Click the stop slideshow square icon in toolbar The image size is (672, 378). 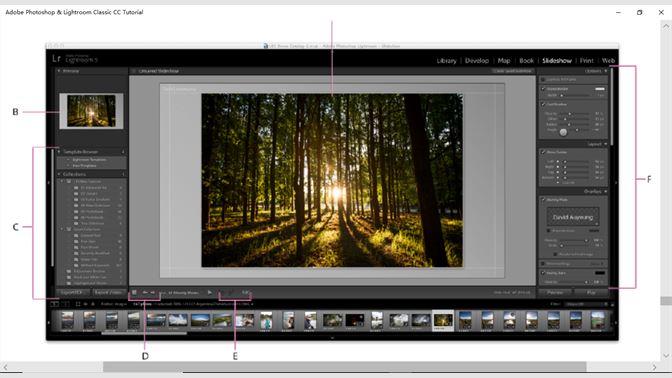[134, 293]
